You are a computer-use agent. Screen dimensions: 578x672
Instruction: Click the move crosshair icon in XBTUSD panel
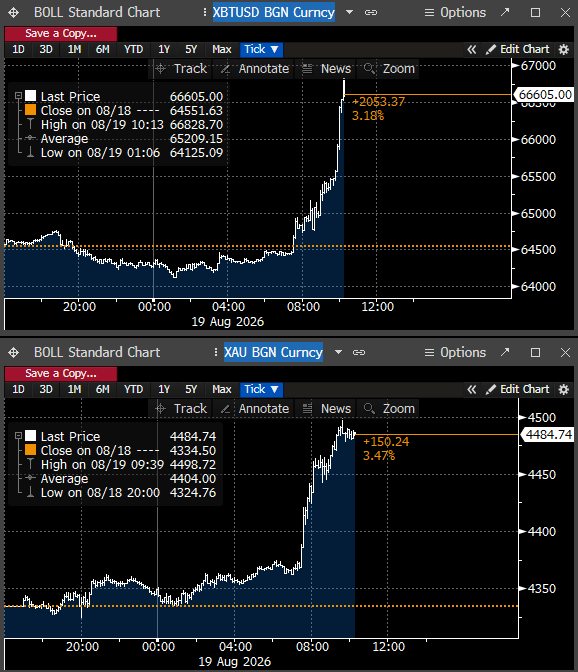click(13, 12)
